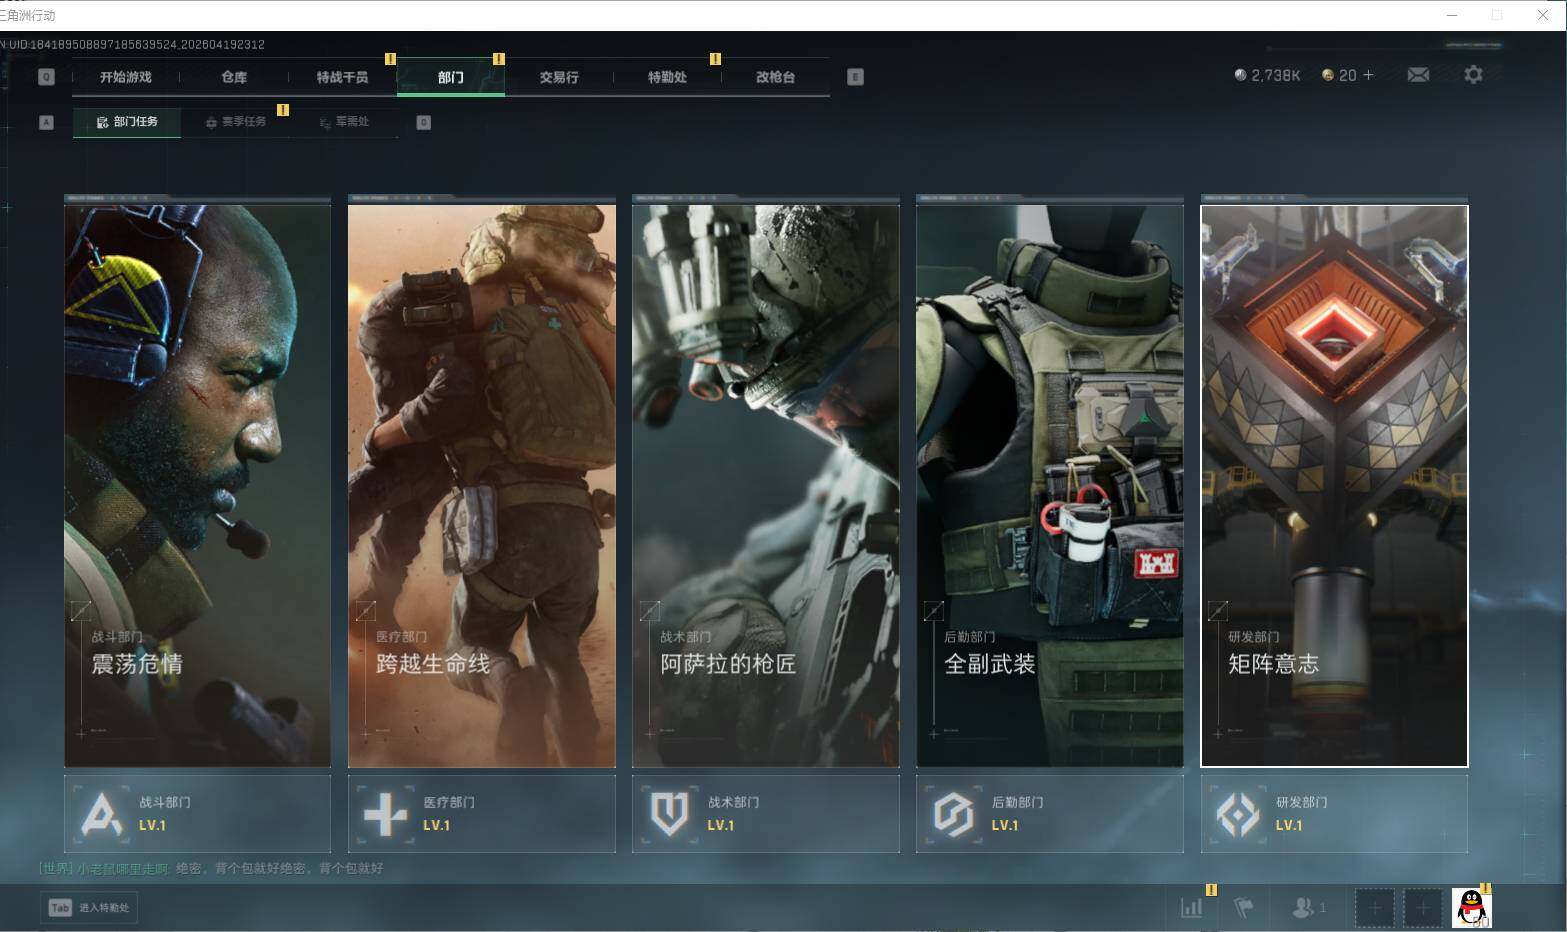This screenshot has width=1567, height=932.
Task: Click the Tab 进入特勤处 button
Action: tap(90, 908)
